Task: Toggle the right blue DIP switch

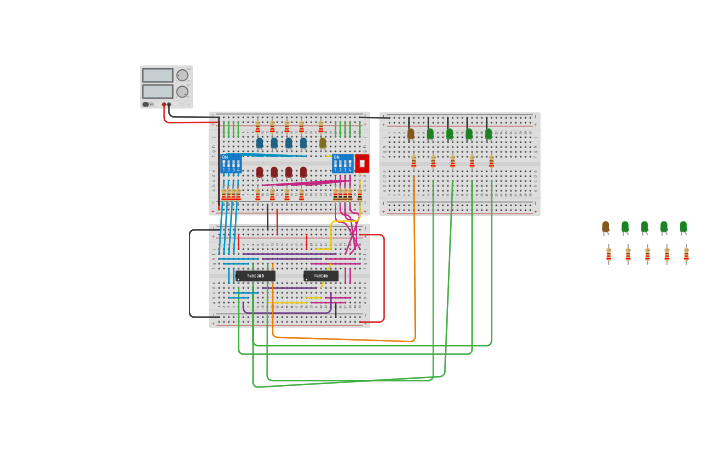Action: tap(342, 164)
